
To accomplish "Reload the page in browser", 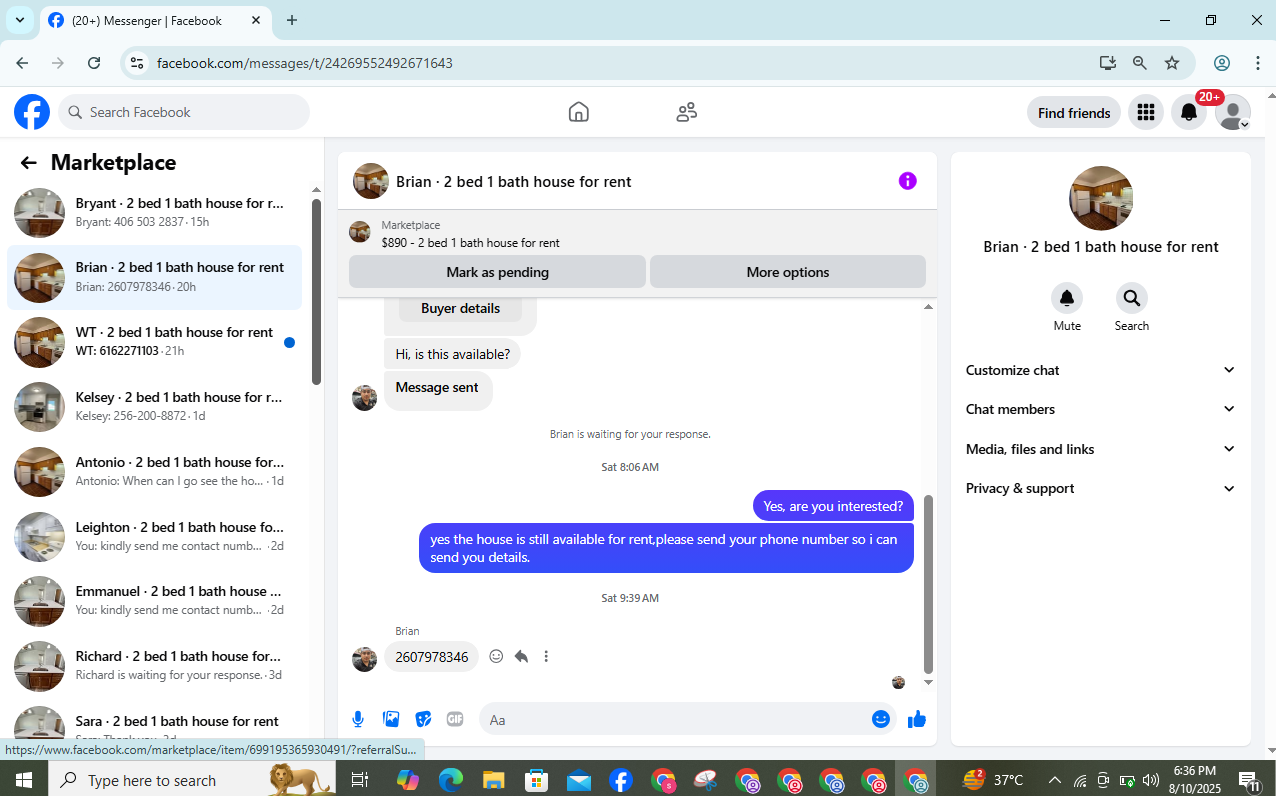I will coord(94,63).
